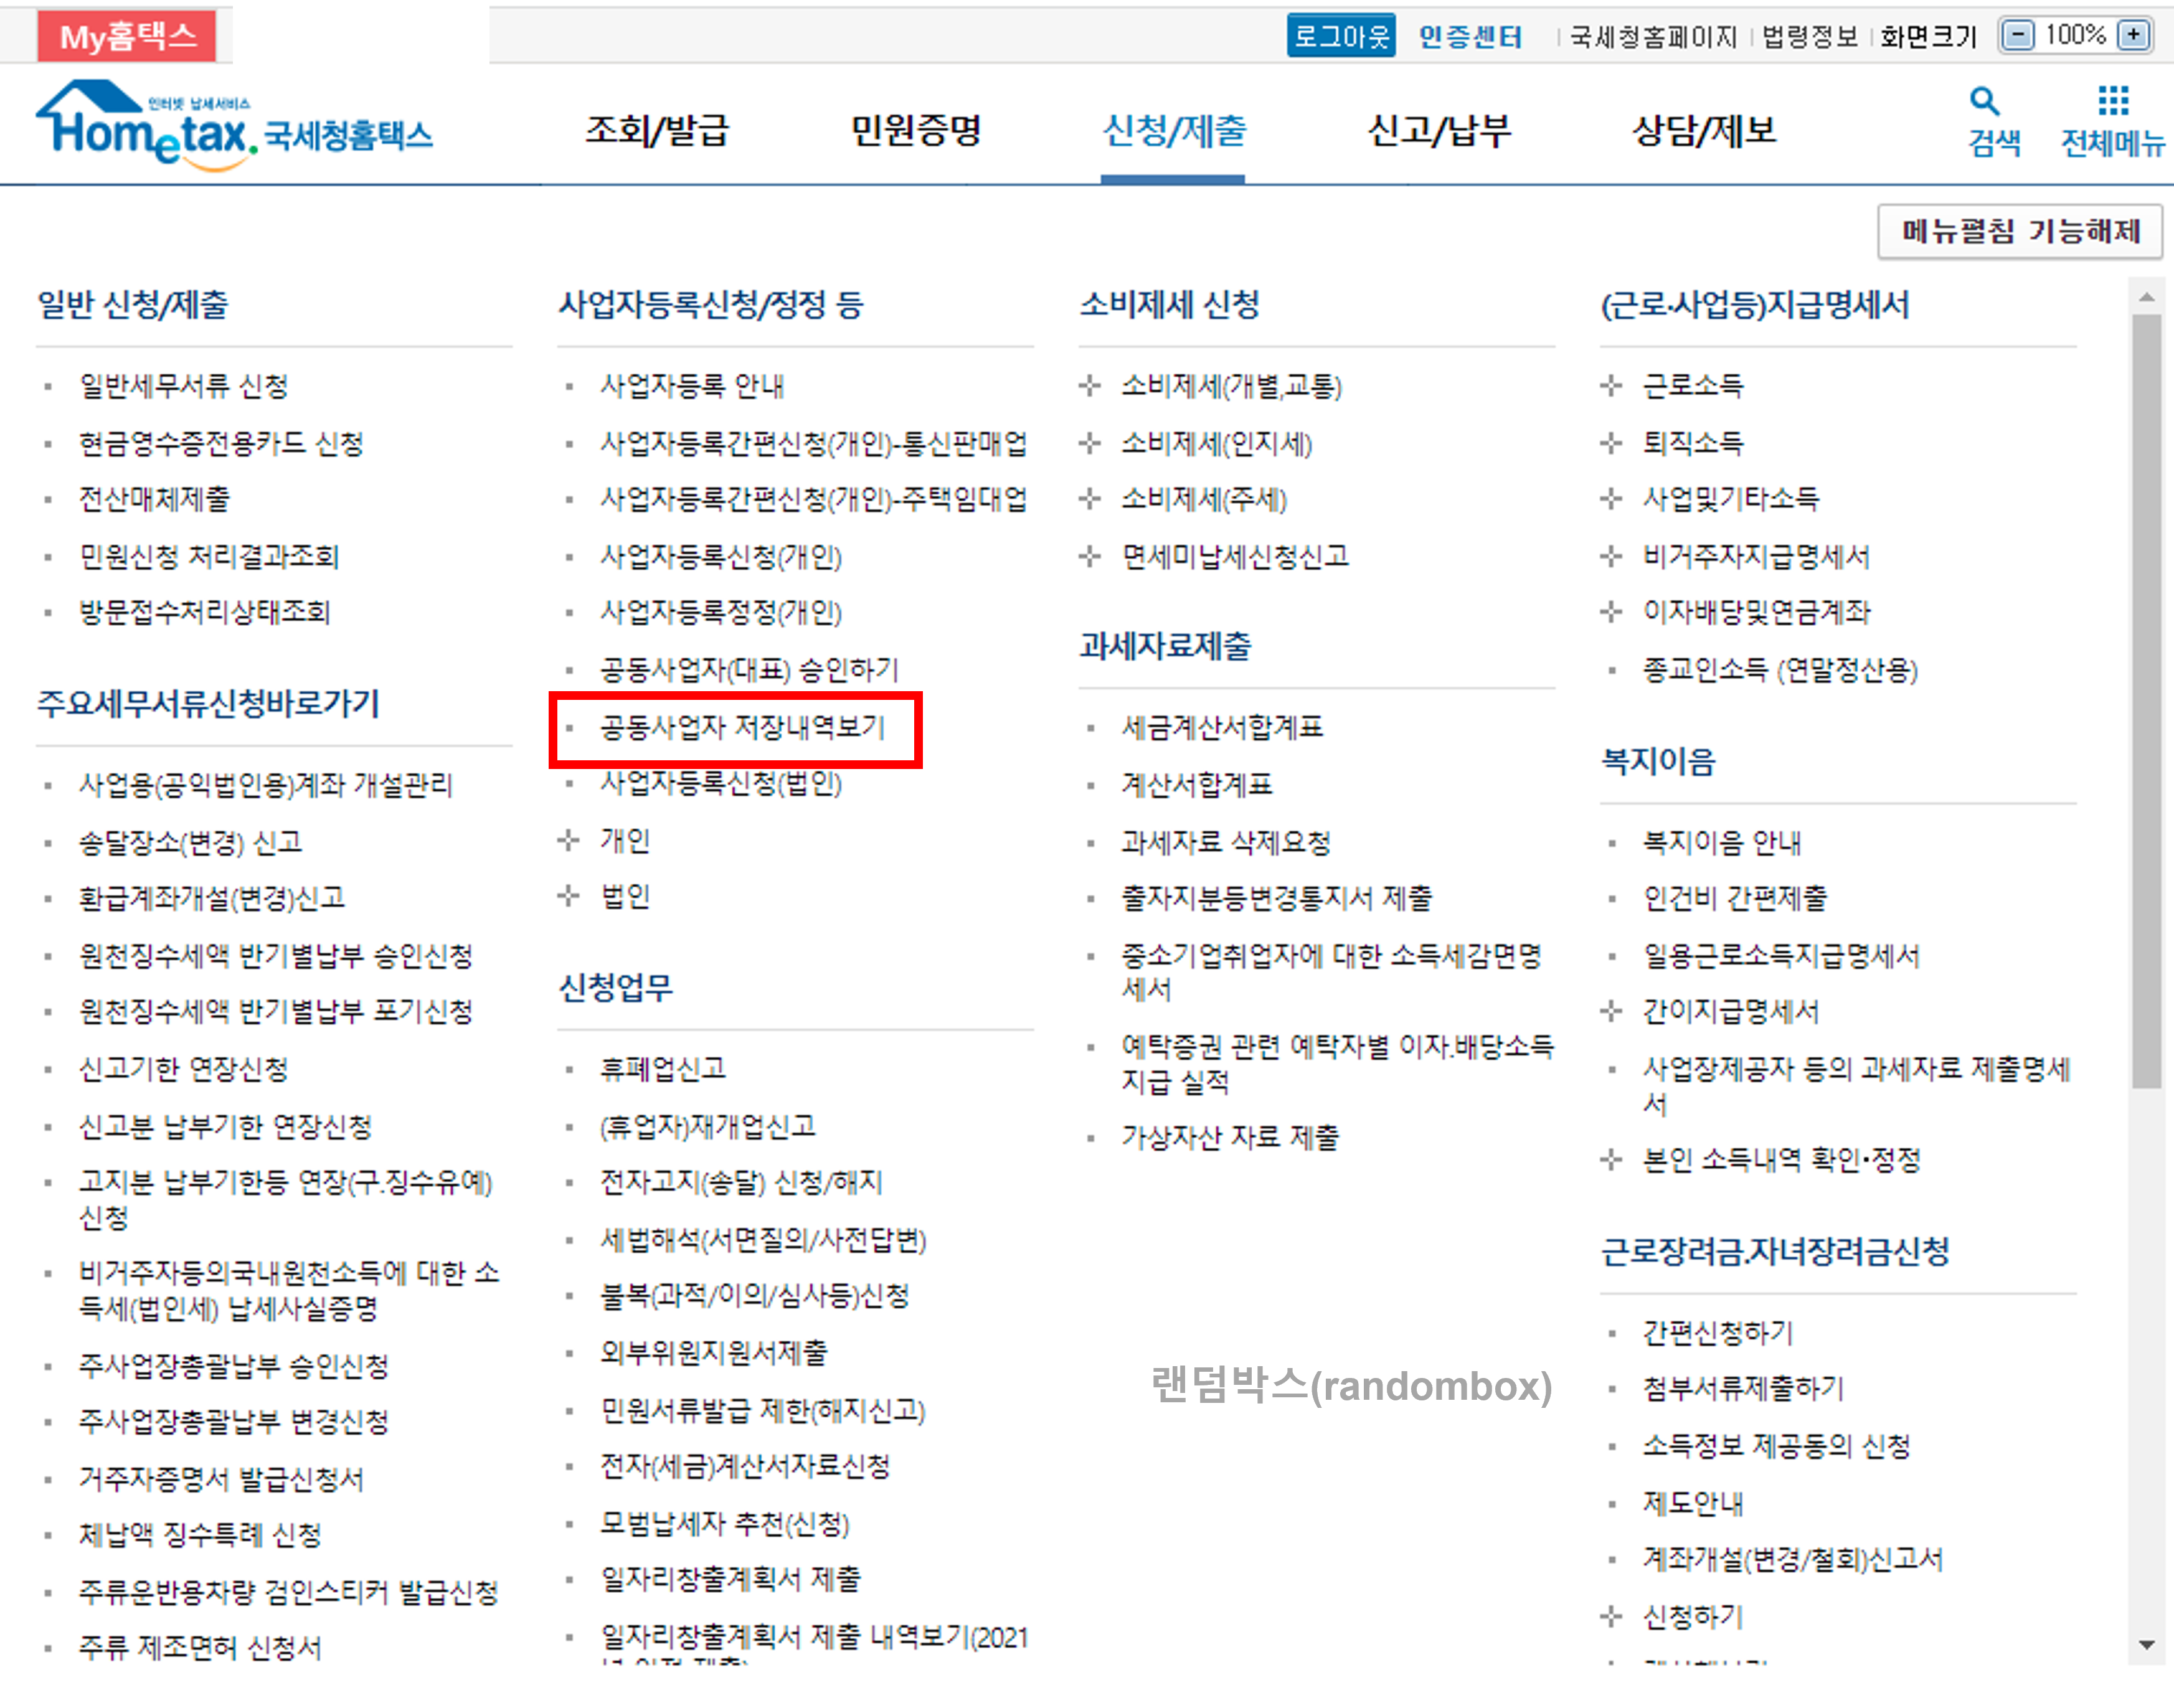Open the 상담/제보 menu

click(1703, 130)
